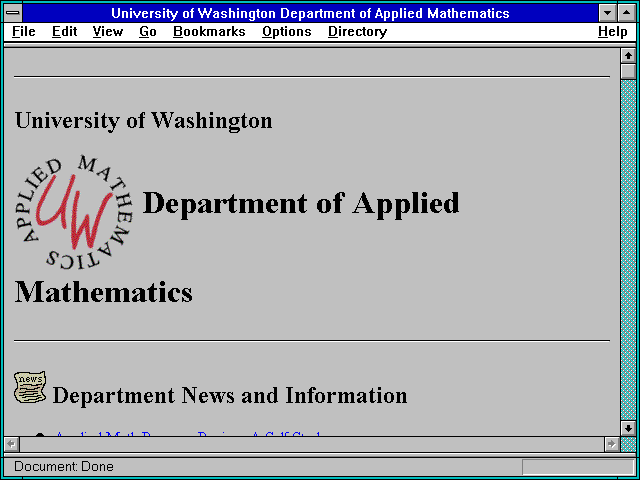Screen dimensions: 640x480
Task: Open the Options menu
Action: point(287,32)
